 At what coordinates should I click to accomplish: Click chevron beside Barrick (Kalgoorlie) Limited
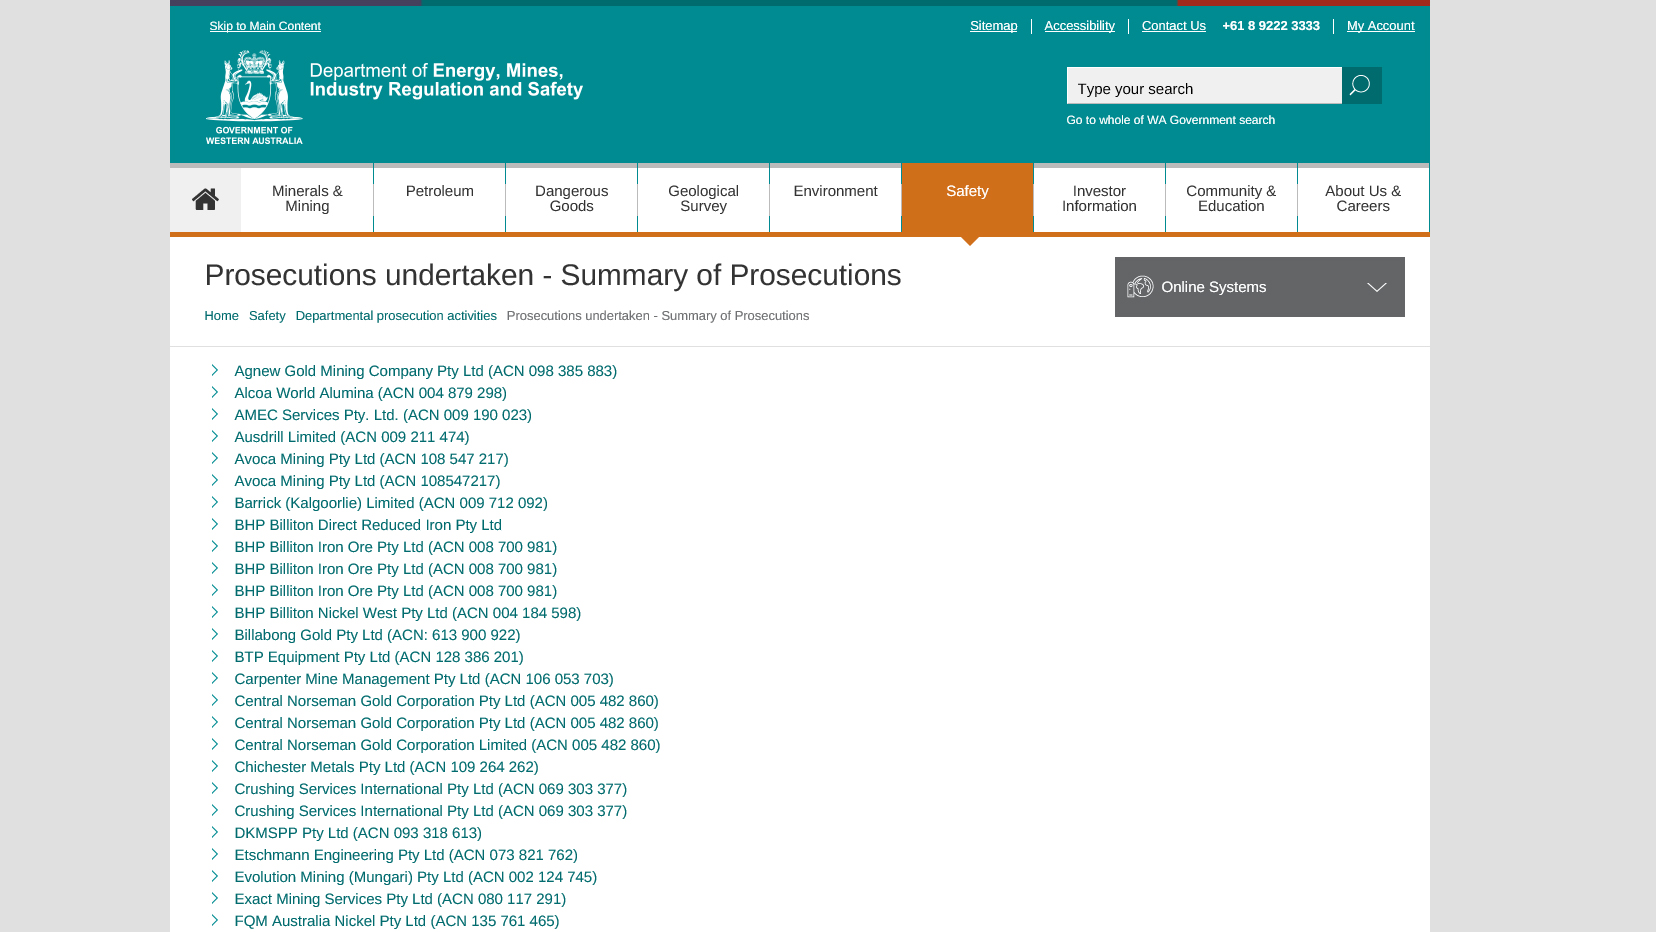click(214, 502)
